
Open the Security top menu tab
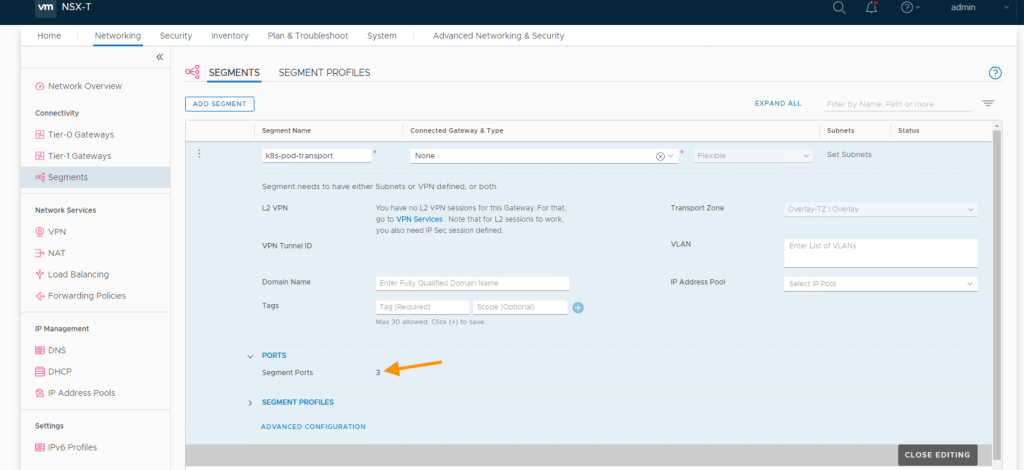(x=176, y=36)
